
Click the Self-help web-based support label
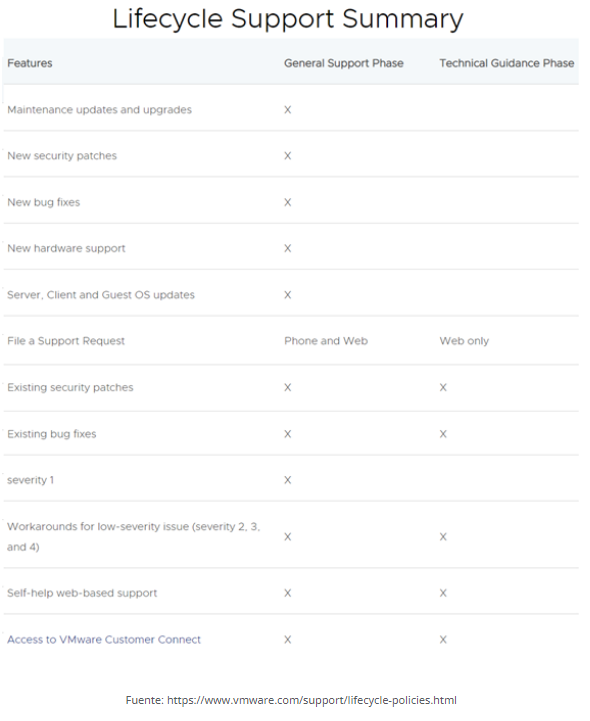82,593
